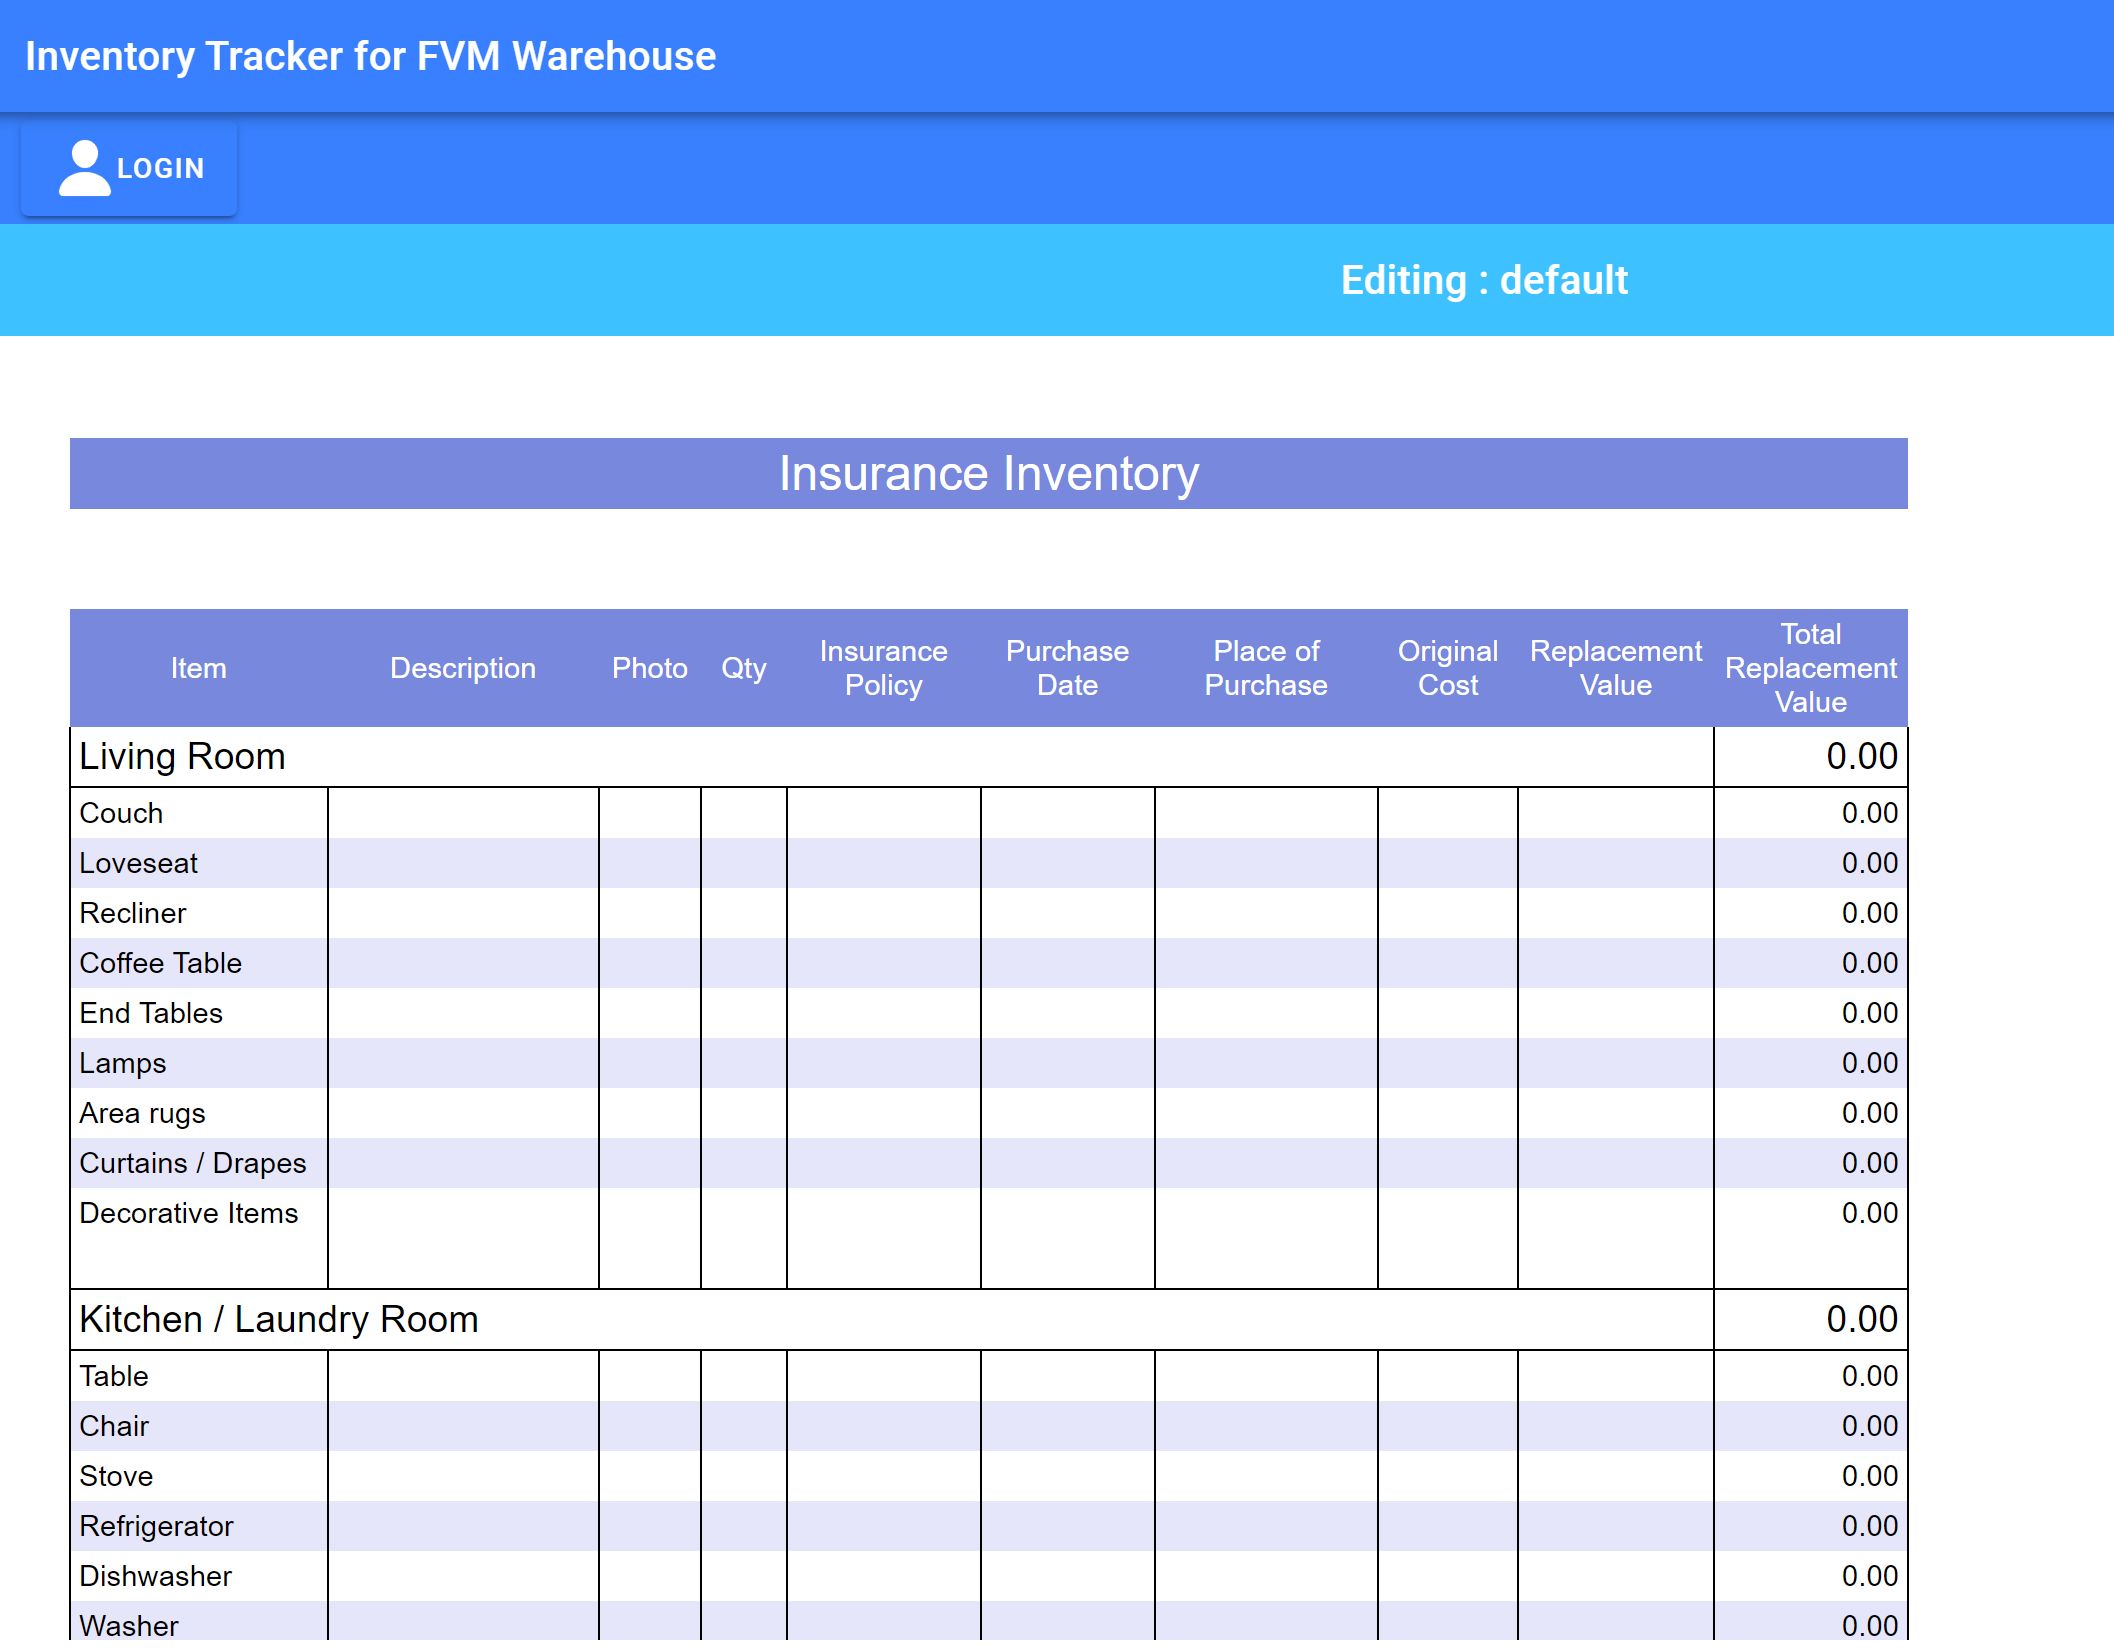2114x1651 pixels.
Task: Click the Loveseat Qty cell
Action: click(x=744, y=863)
